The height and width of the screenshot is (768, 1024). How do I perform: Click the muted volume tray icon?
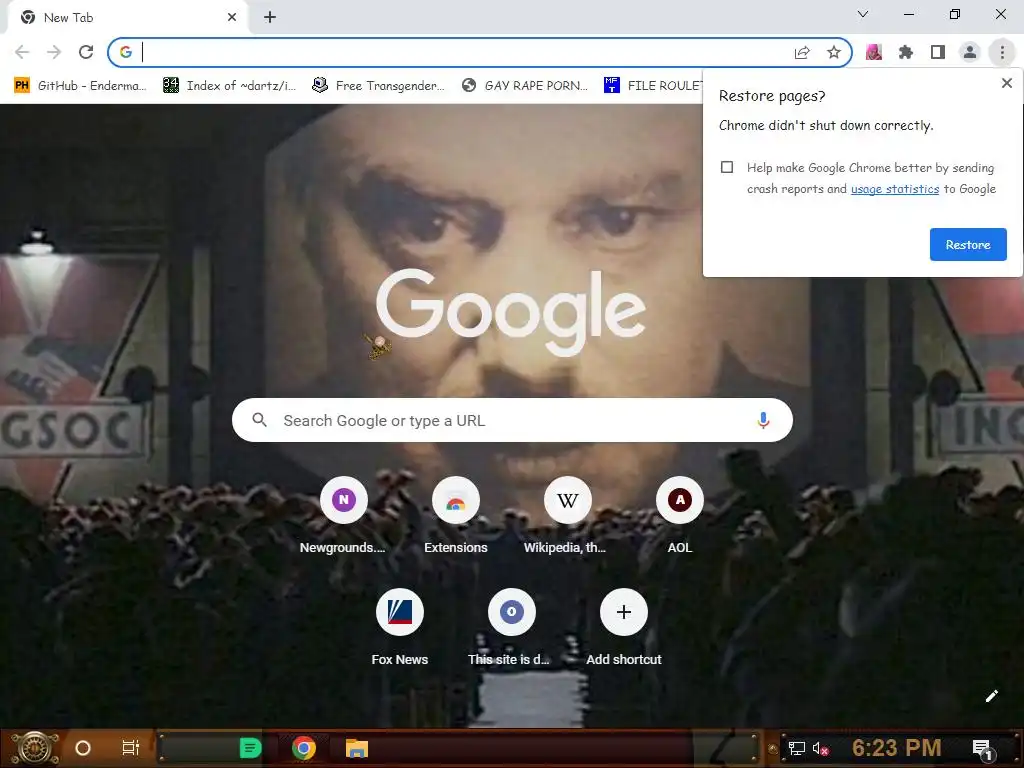(821, 748)
